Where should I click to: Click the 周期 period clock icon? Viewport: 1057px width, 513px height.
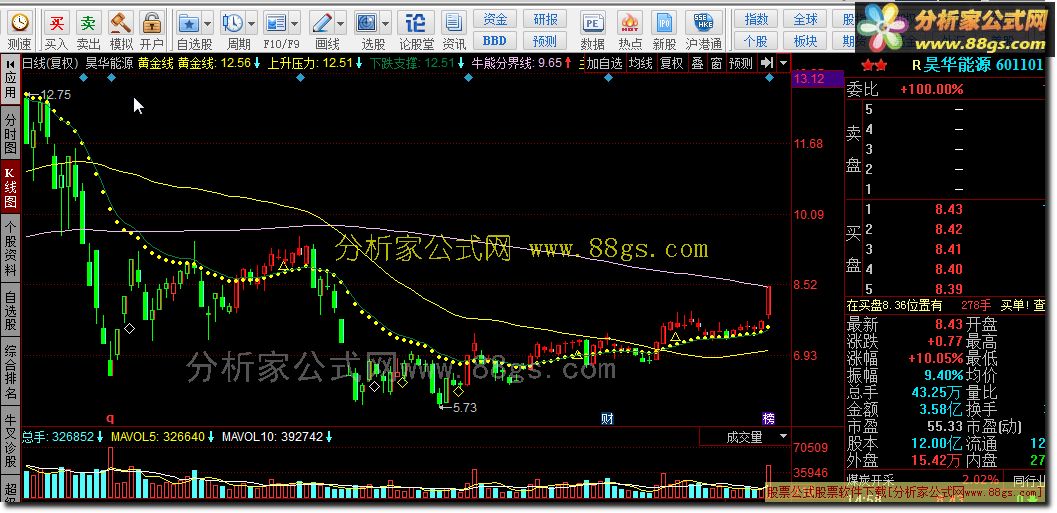[x=233, y=23]
